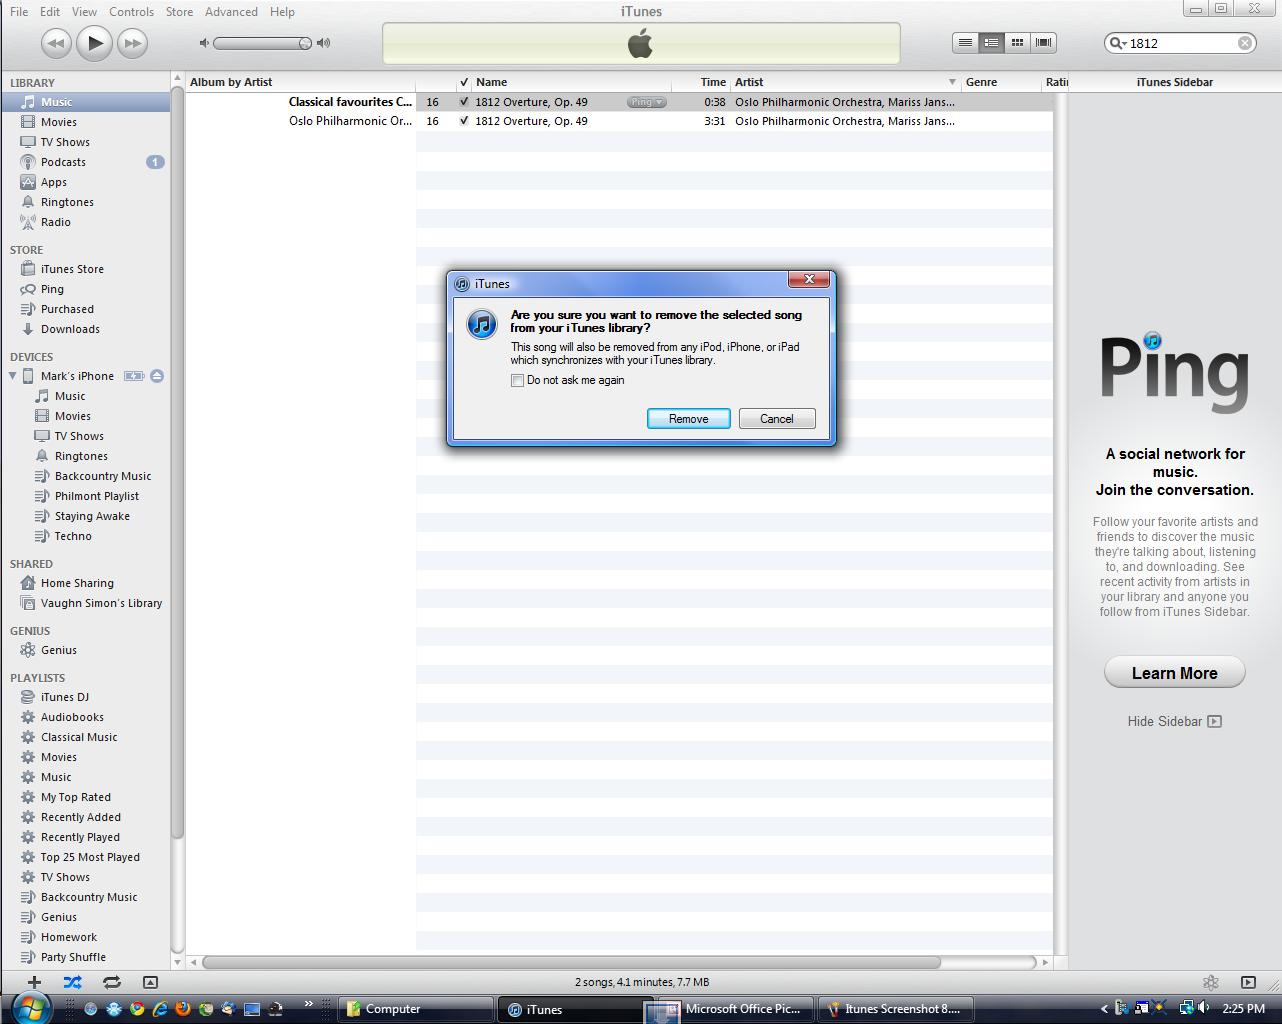Open the Advanced menu
1282x1024 pixels.
[231, 12]
